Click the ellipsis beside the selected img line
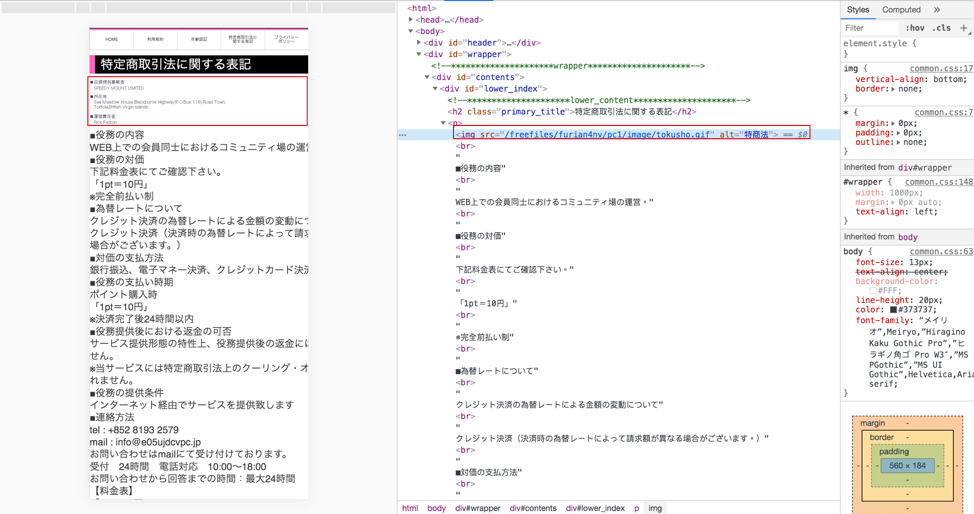The image size is (974, 514). (403, 134)
